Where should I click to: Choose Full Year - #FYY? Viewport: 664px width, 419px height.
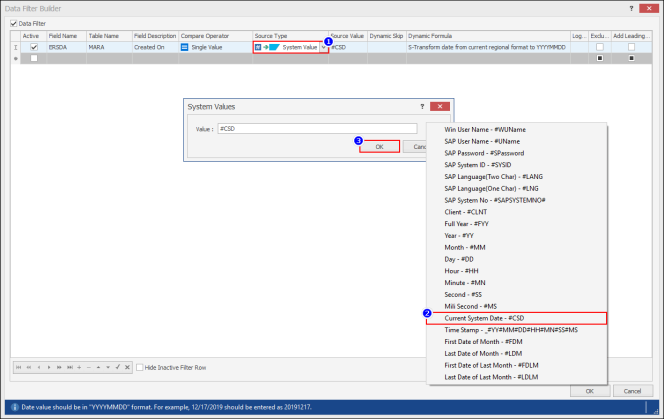pos(516,224)
